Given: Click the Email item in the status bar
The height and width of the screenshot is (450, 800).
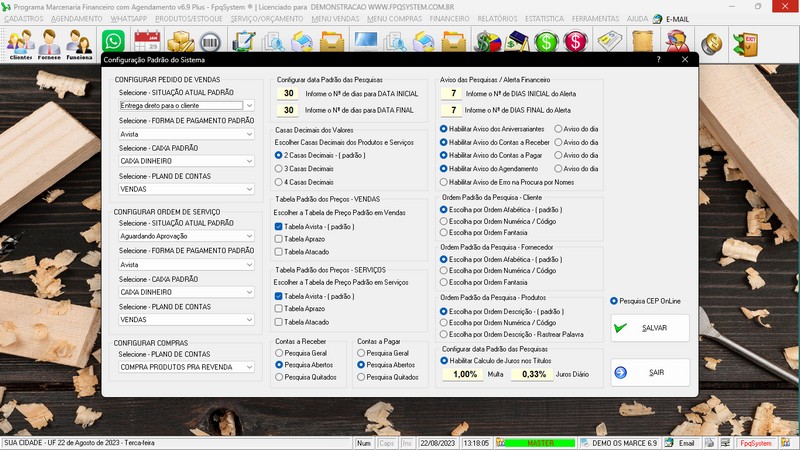Looking at the screenshot, I should coord(681,443).
